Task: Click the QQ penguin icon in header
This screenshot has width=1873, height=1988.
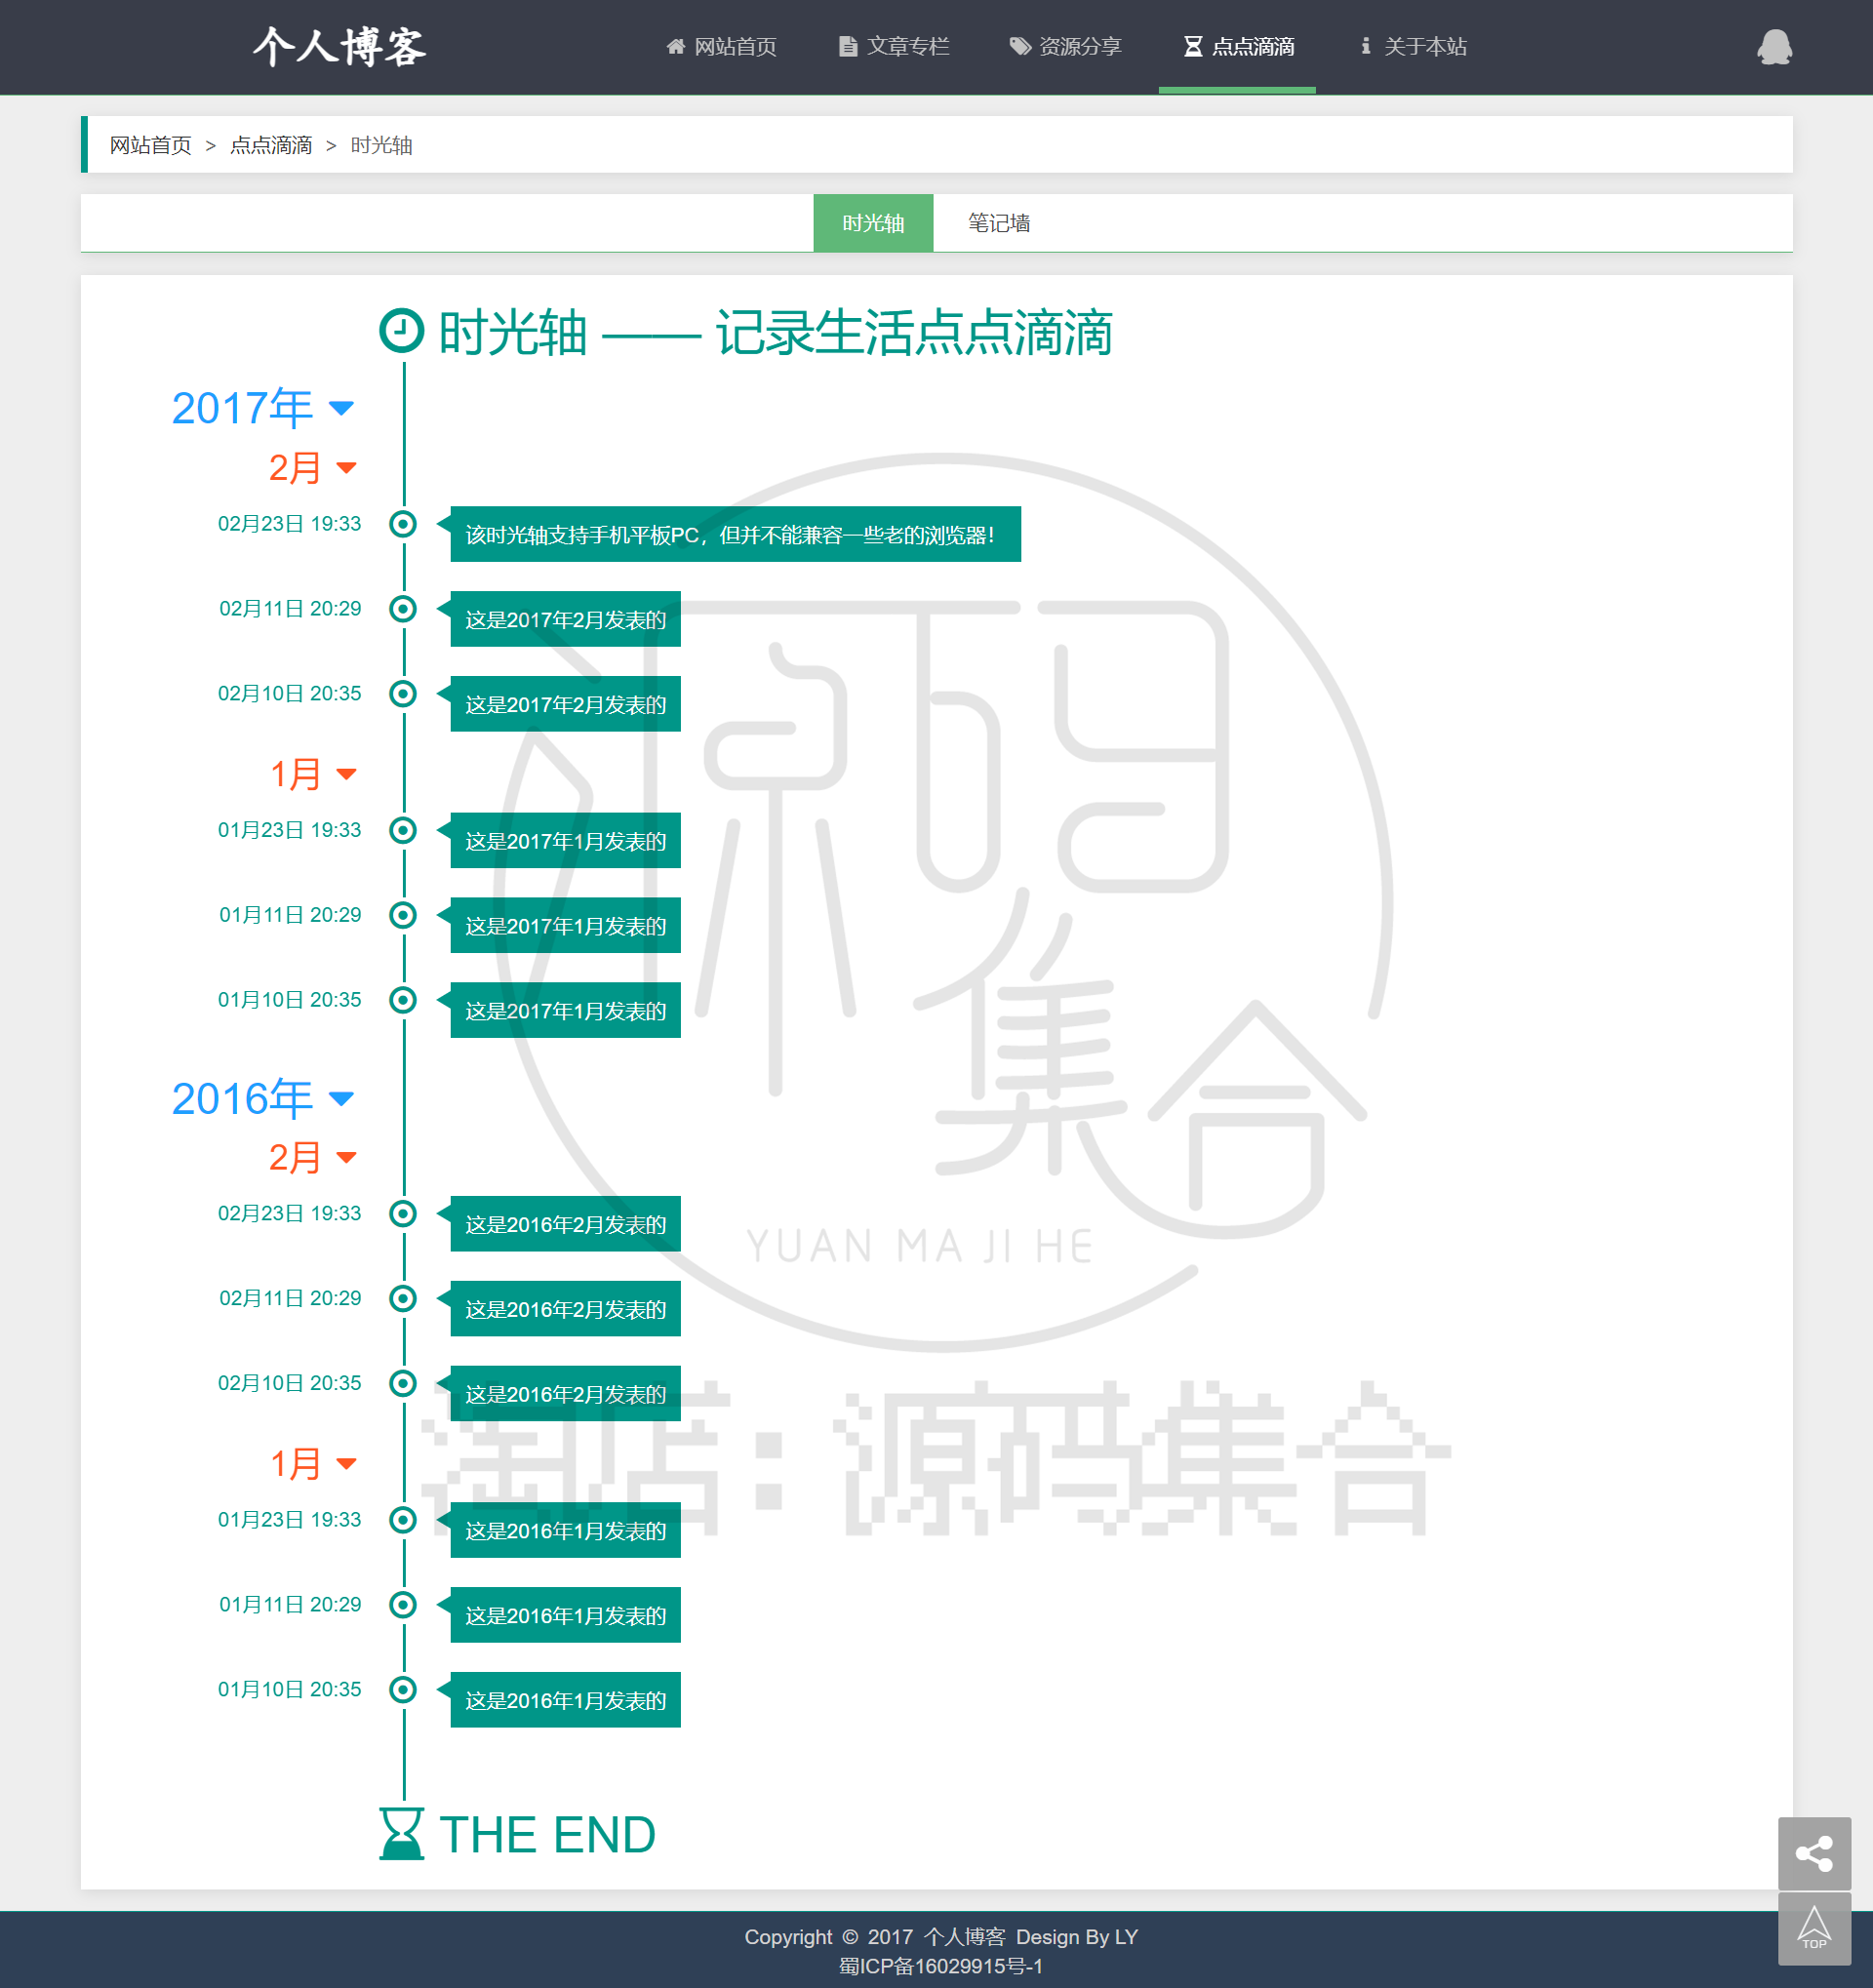Action: pyautogui.click(x=1774, y=47)
